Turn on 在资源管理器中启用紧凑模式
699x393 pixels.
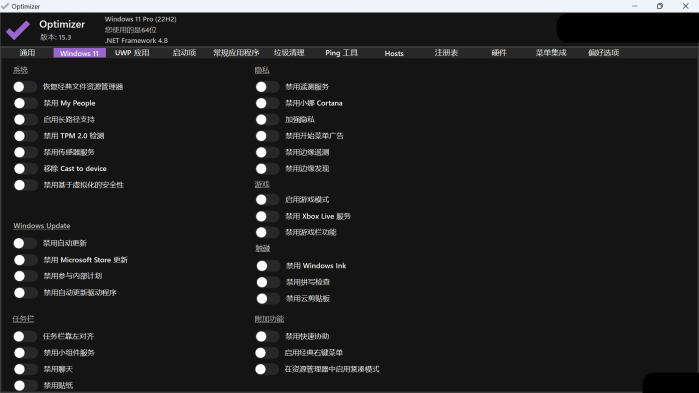coord(267,369)
